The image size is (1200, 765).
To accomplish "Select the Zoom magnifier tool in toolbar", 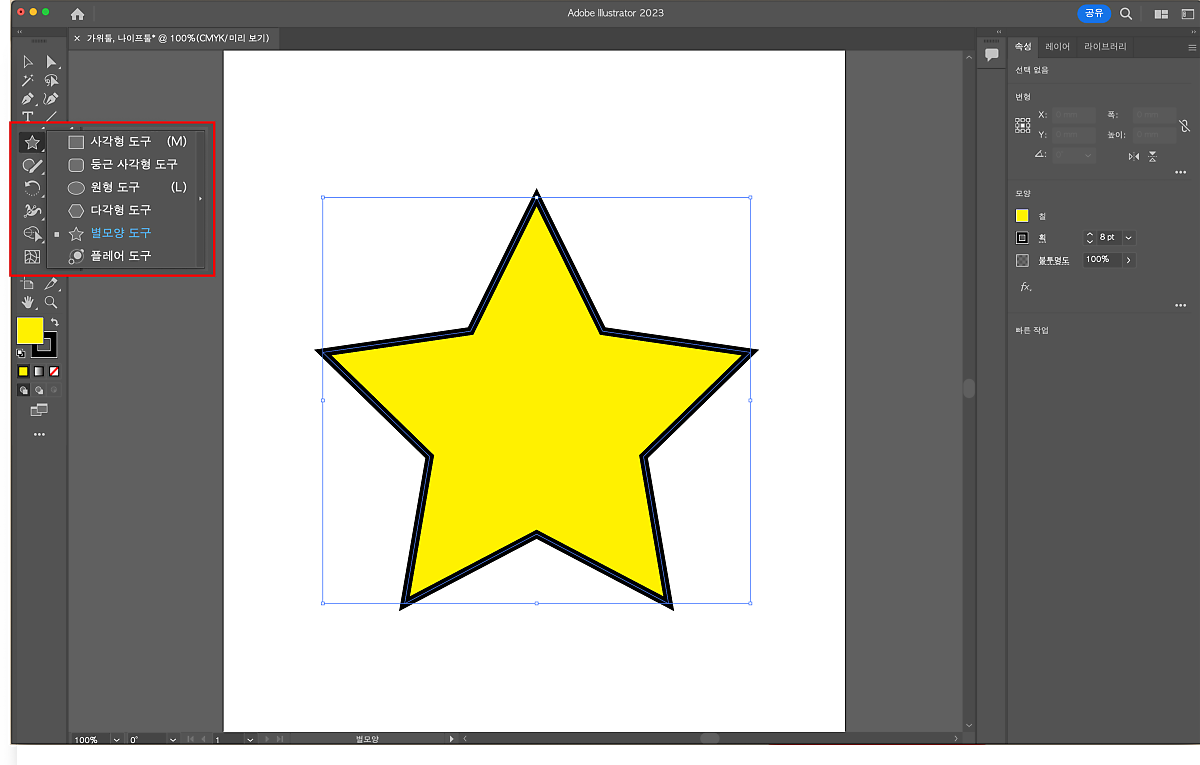I will 51,302.
